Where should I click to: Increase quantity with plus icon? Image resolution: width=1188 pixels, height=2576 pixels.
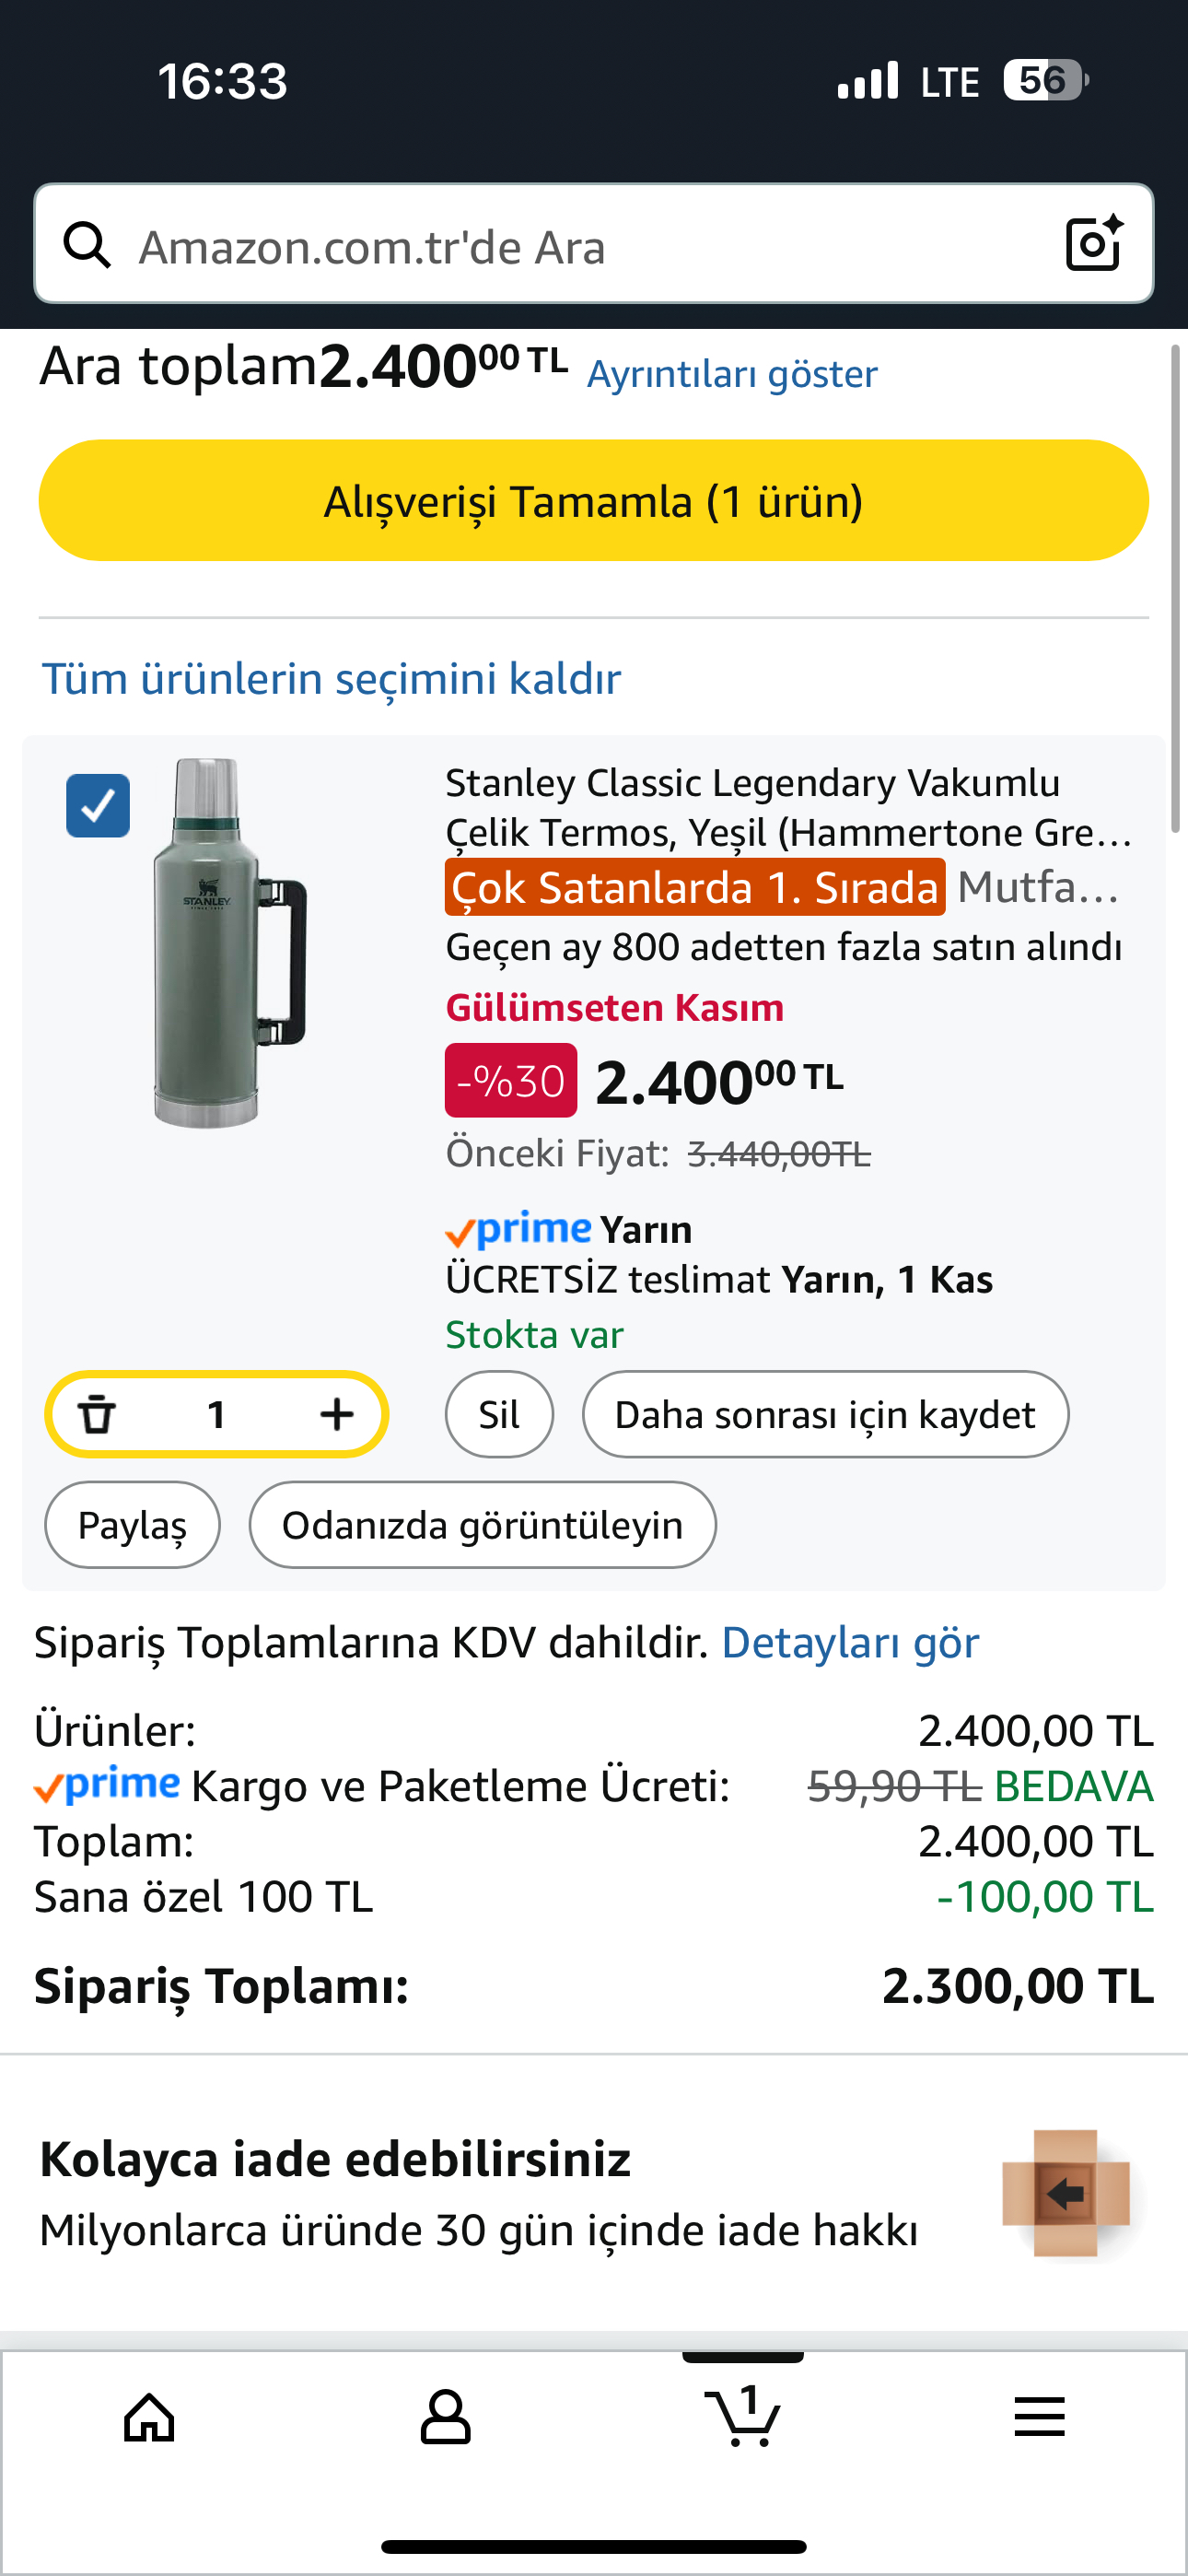[x=337, y=1414]
